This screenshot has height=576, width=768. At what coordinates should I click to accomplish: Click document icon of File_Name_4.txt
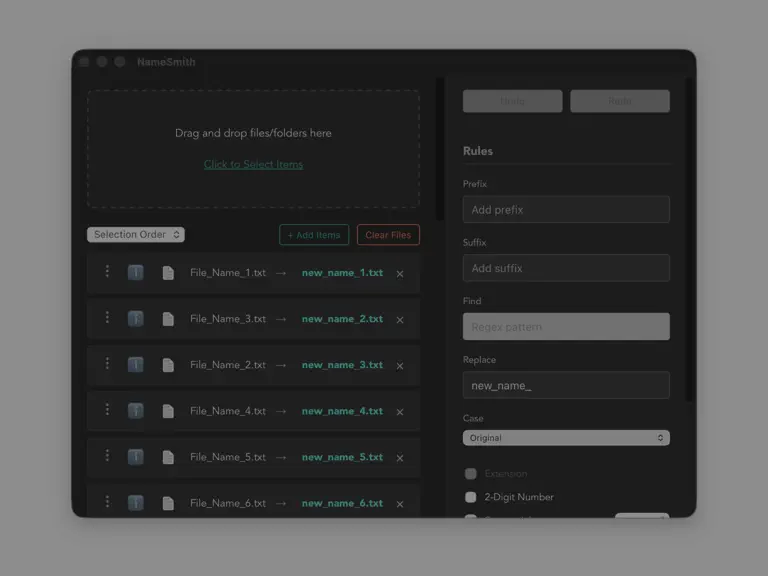[x=168, y=411]
